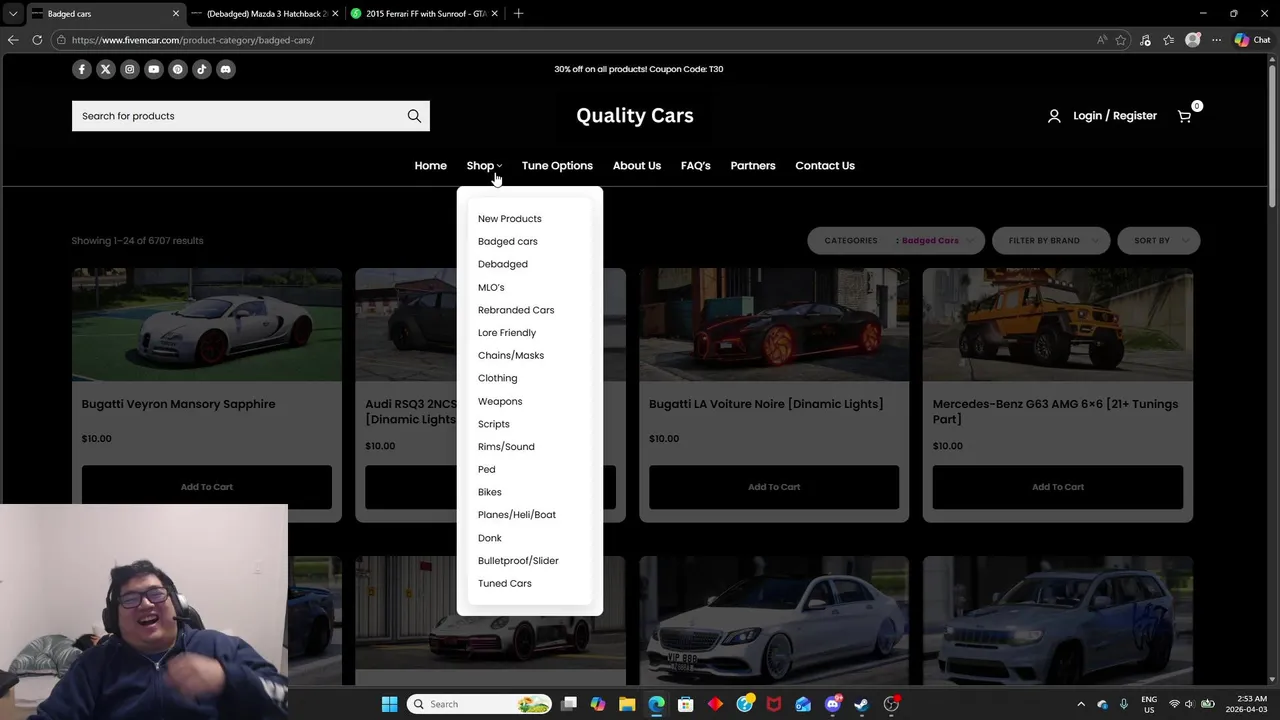Select Chains/Masks in Shop menu
Viewport: 1280px width, 720px height.
click(511, 355)
